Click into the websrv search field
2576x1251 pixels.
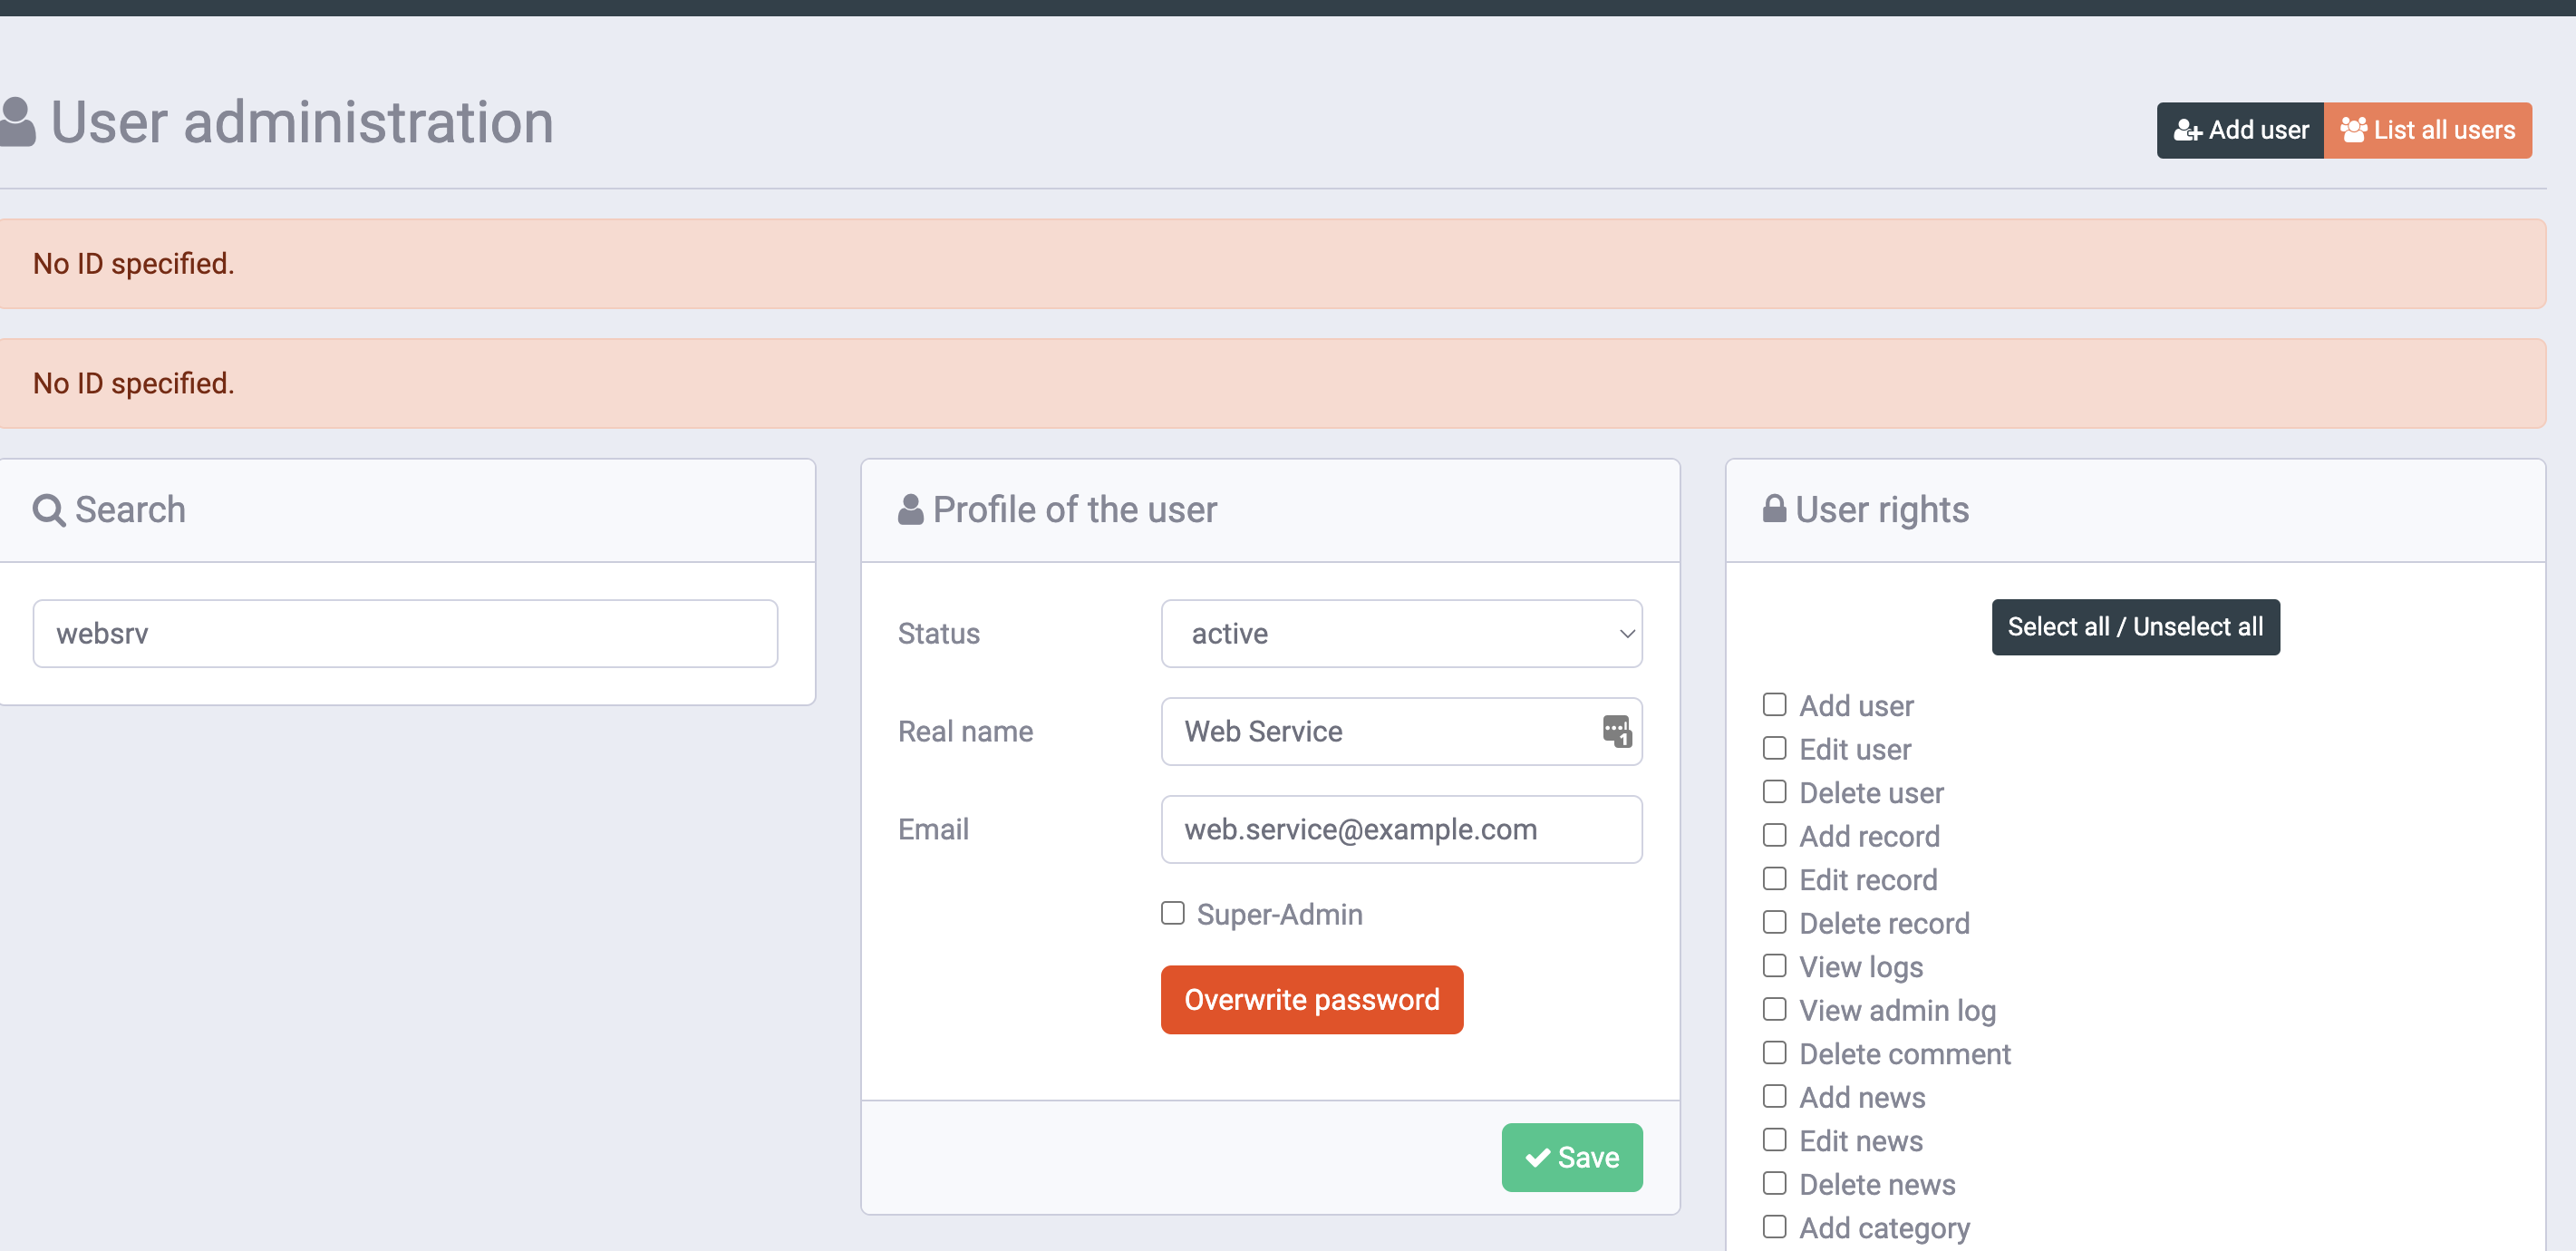pyautogui.click(x=405, y=633)
